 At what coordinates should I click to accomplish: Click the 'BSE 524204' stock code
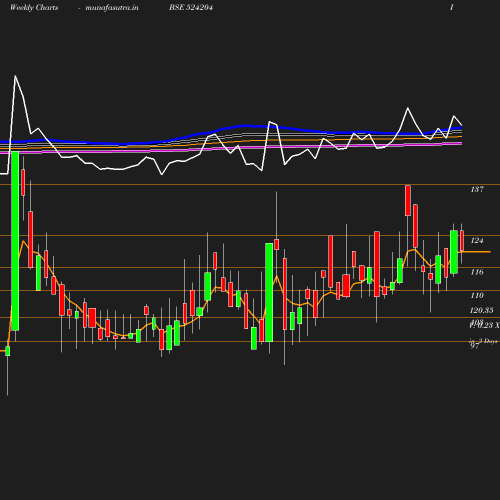191,7
